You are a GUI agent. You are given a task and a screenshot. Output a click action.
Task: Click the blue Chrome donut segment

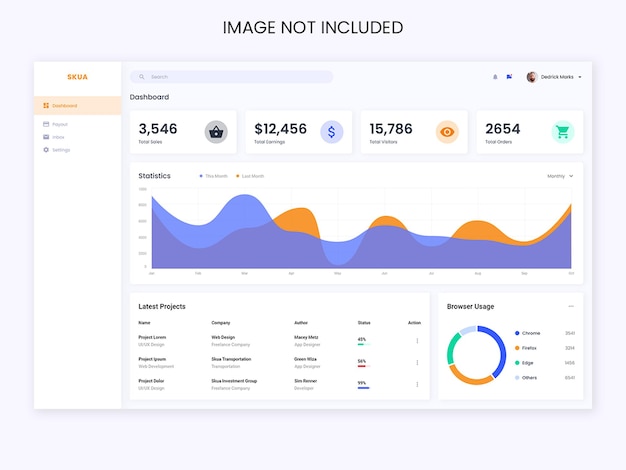click(501, 348)
